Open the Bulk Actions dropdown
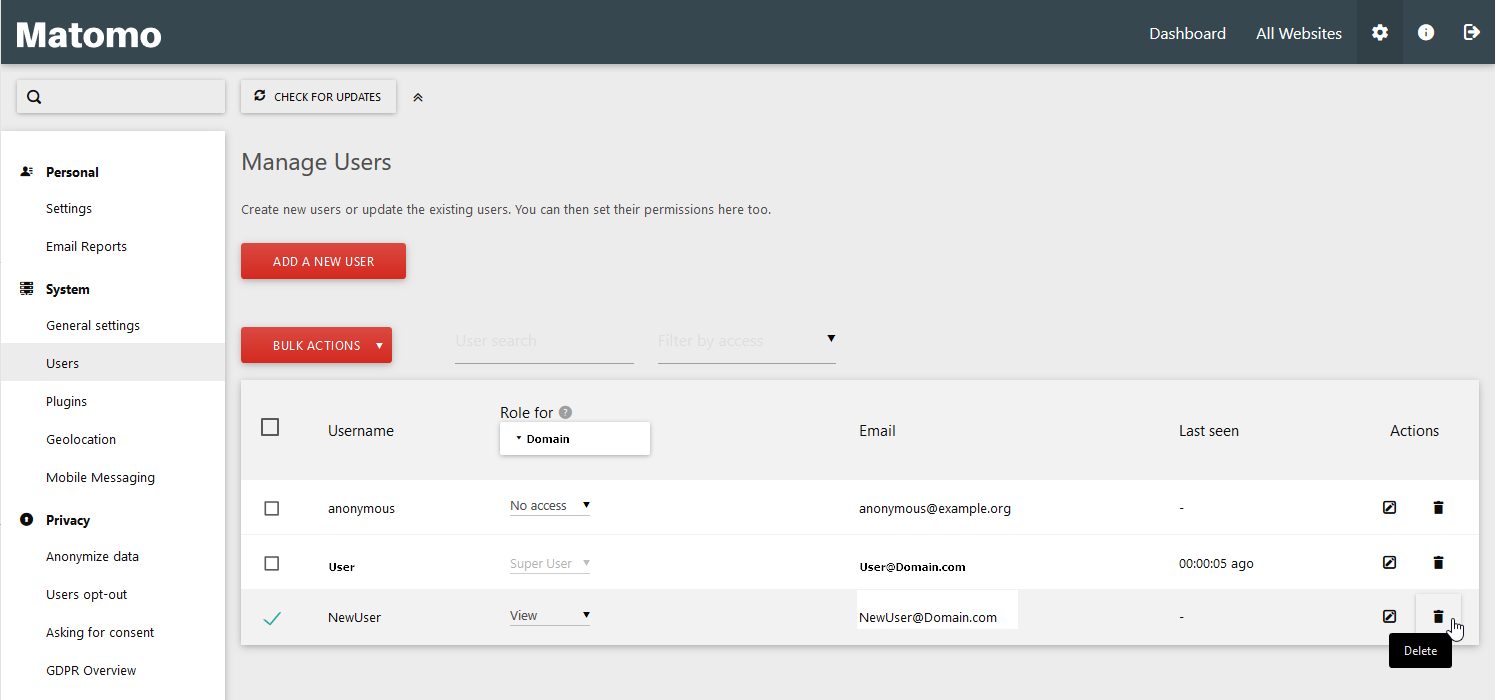This screenshot has width=1496, height=700. (316, 345)
